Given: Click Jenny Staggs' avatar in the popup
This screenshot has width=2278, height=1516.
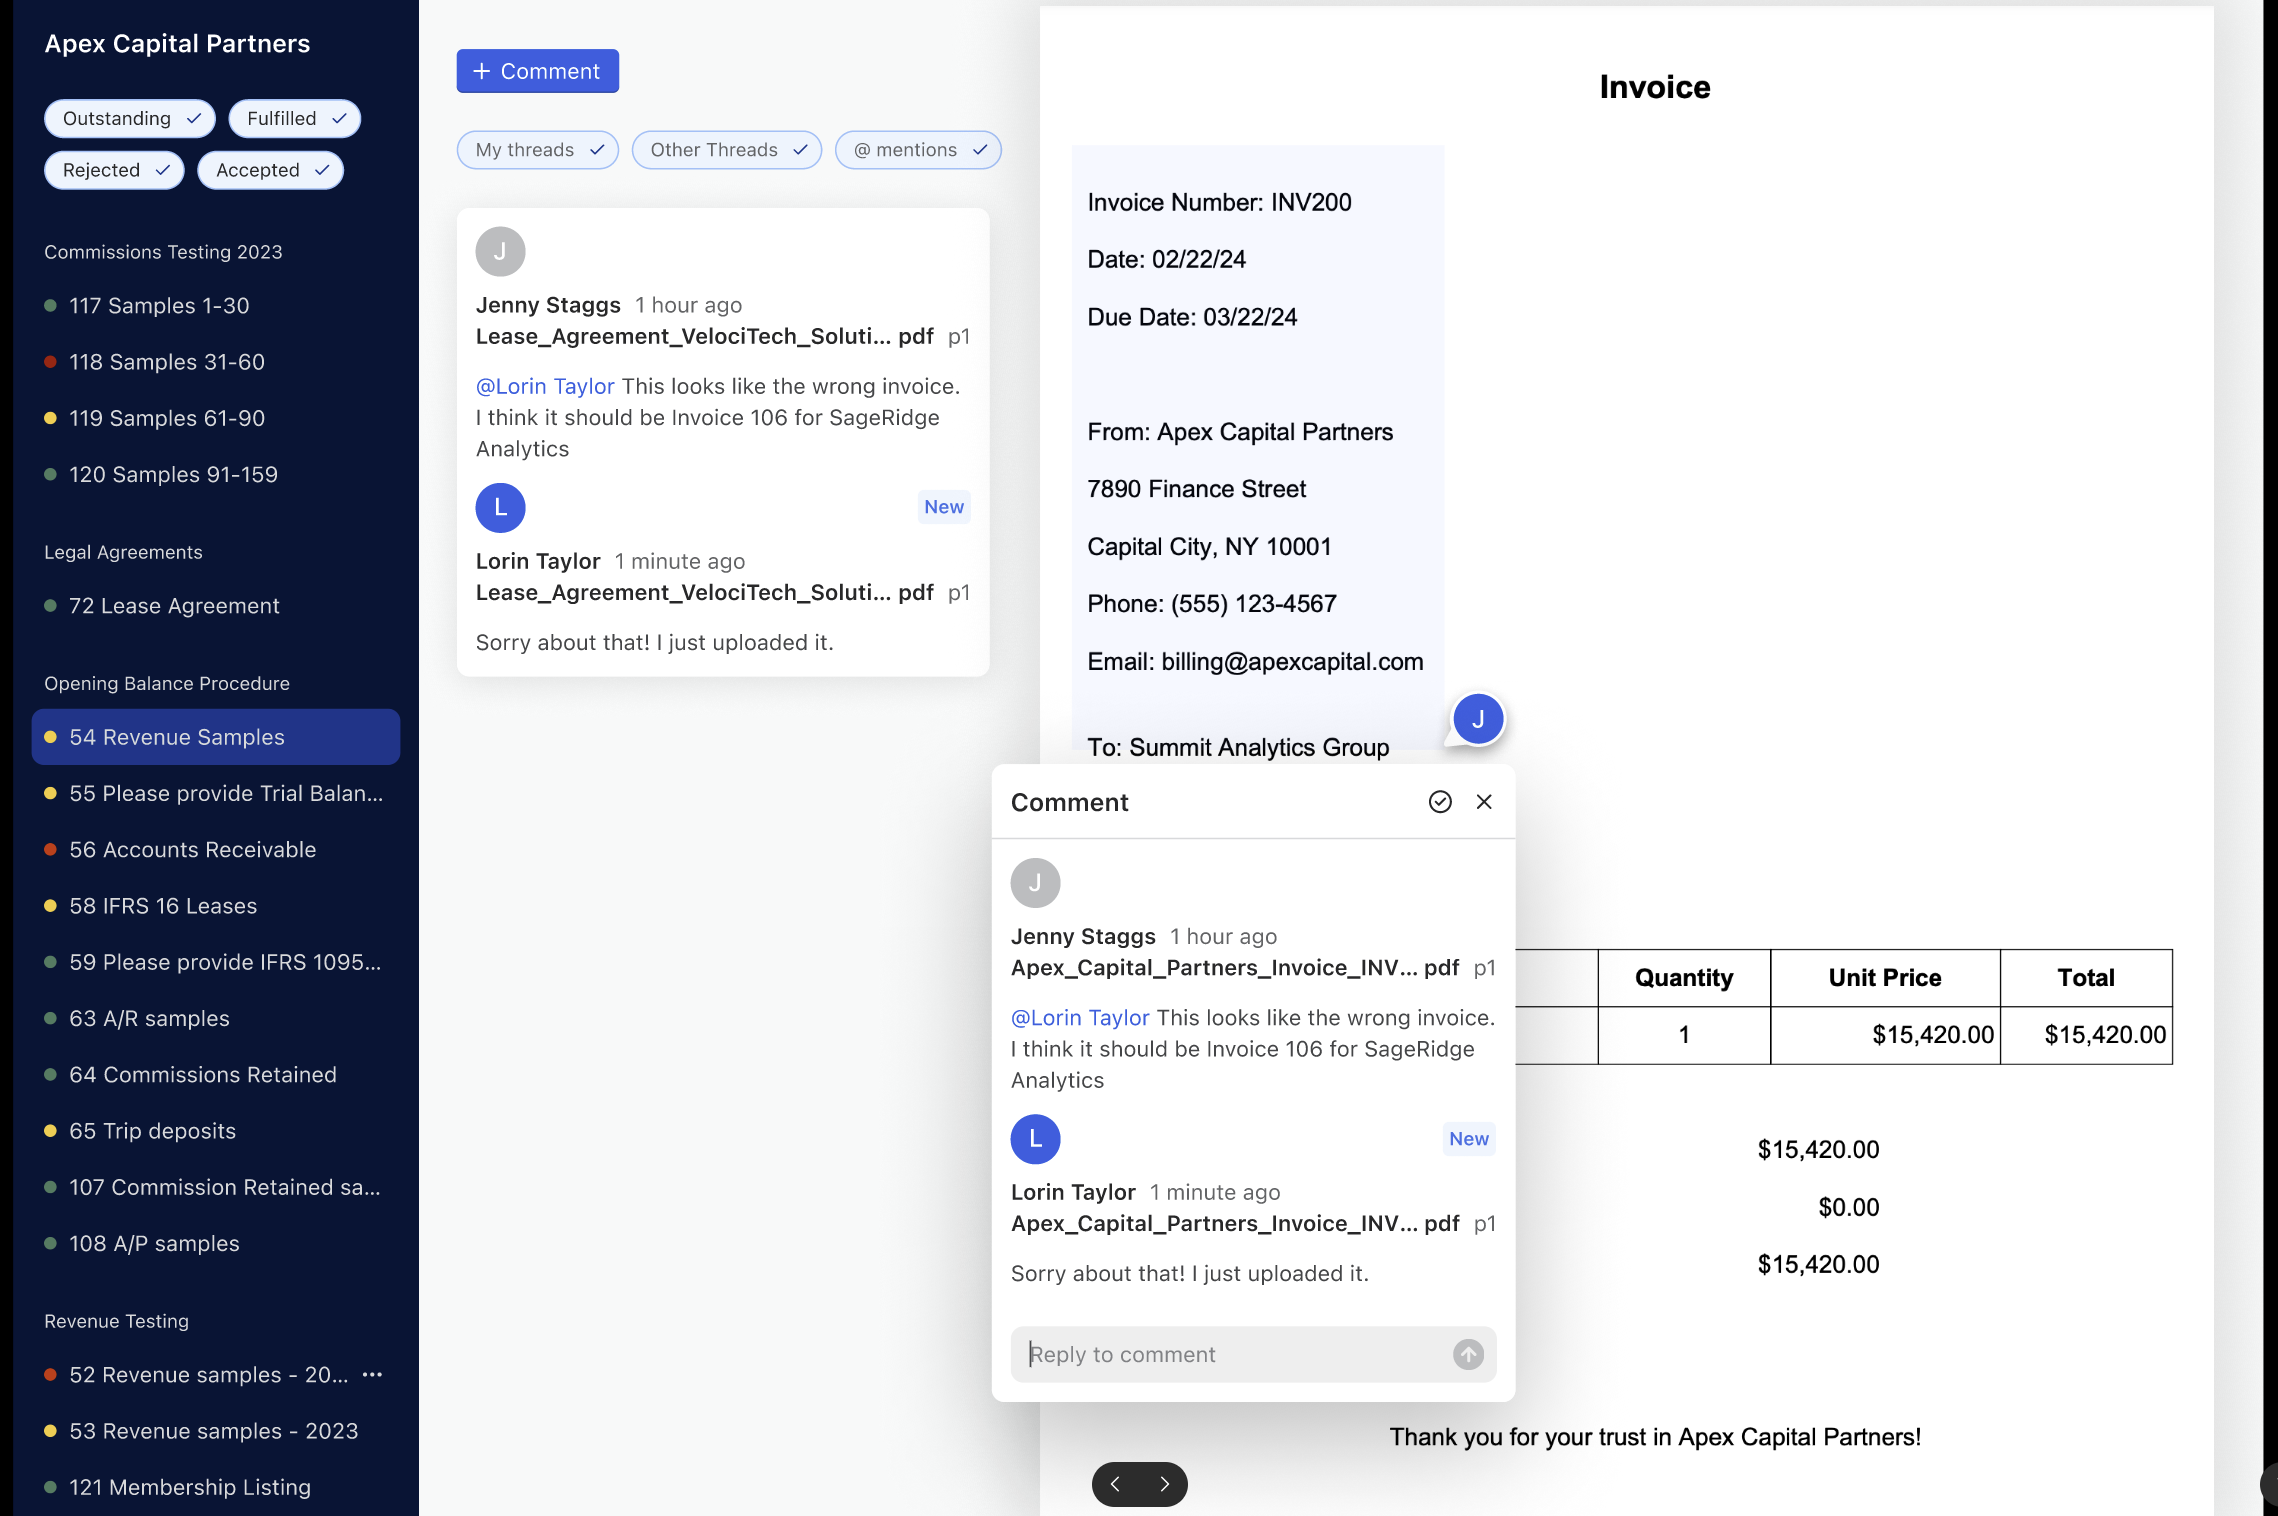Looking at the screenshot, I should click(x=1035, y=882).
